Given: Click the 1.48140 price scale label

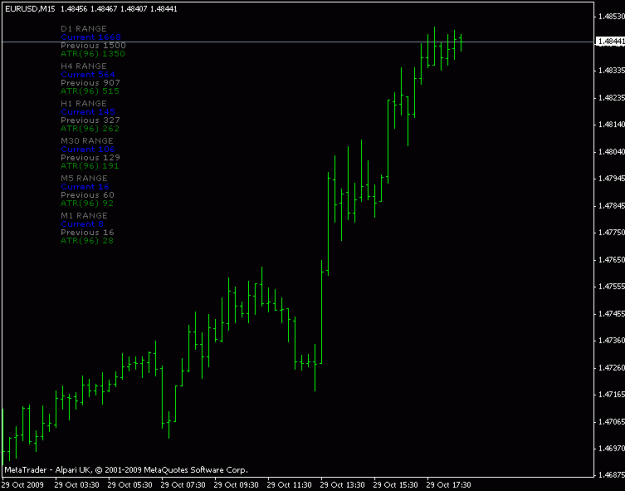Looking at the screenshot, I should 611,125.
